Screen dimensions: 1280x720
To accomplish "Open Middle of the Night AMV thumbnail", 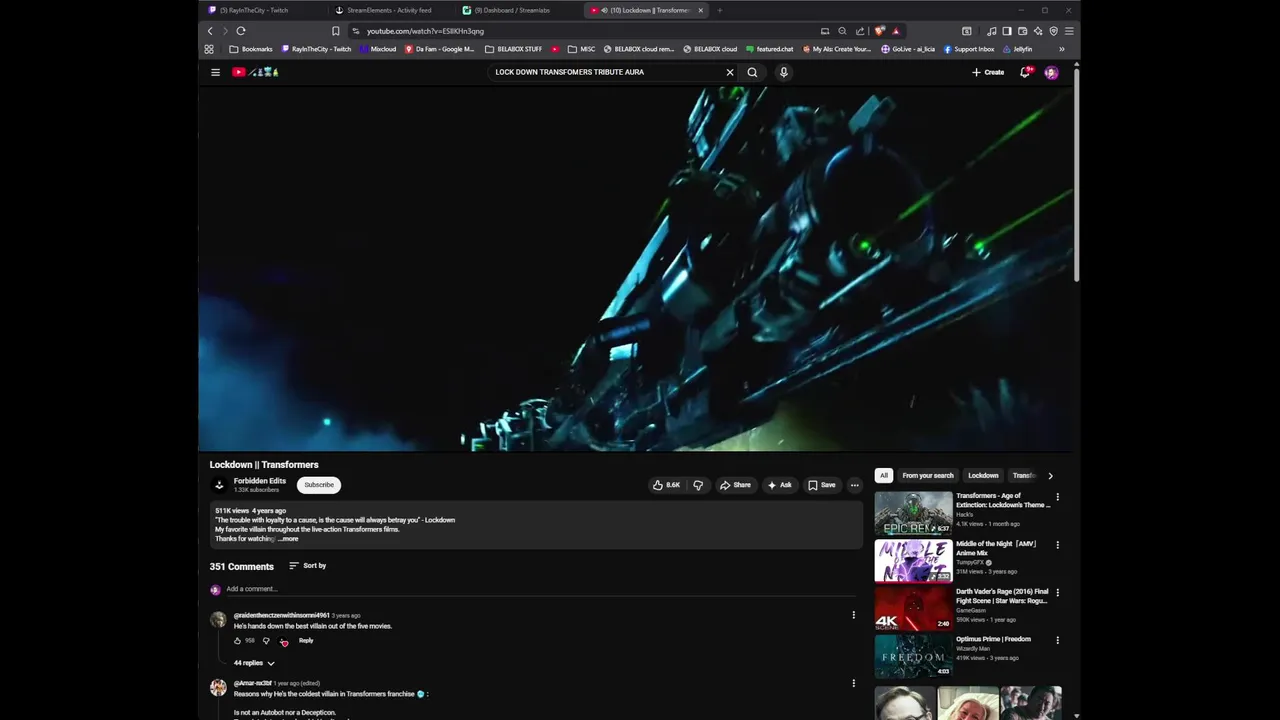I will [x=914, y=561].
